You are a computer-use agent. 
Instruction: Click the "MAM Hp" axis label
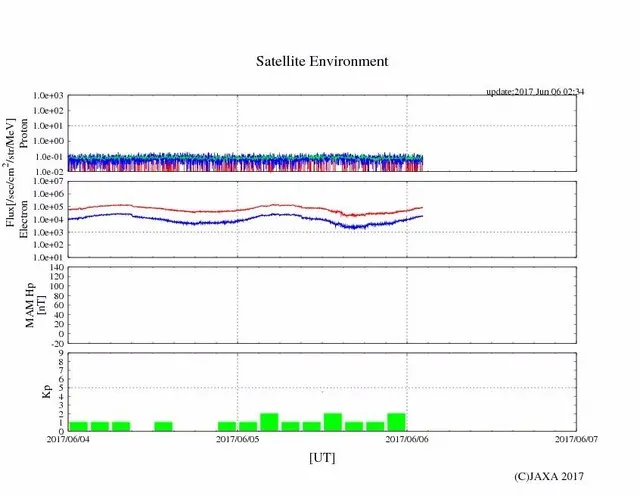[x=30, y=305]
